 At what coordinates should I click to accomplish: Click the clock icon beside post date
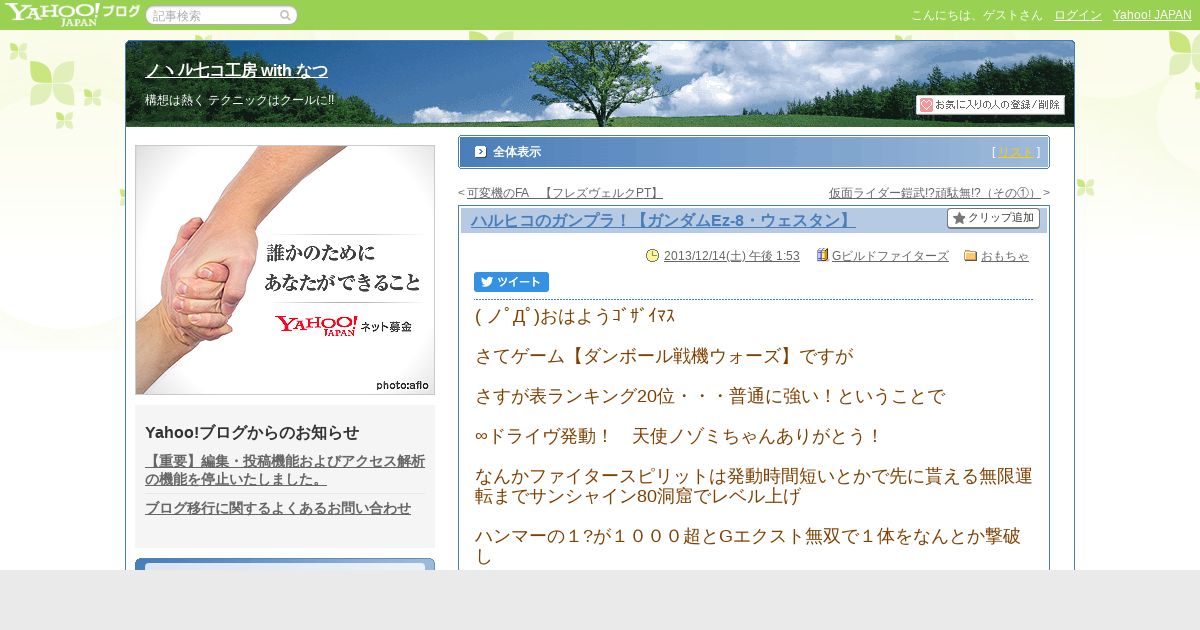coord(653,256)
